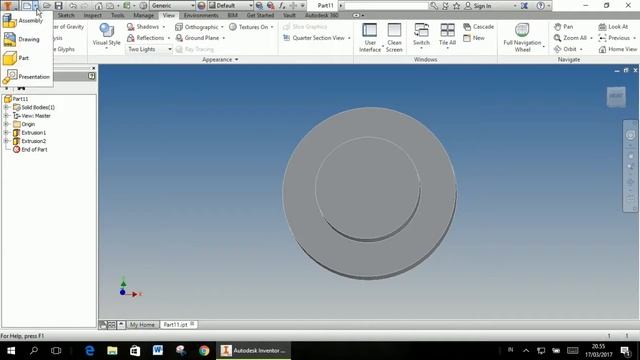The image size is (640, 360).
Task: Open Chrome from taskbar
Action: click(204, 350)
